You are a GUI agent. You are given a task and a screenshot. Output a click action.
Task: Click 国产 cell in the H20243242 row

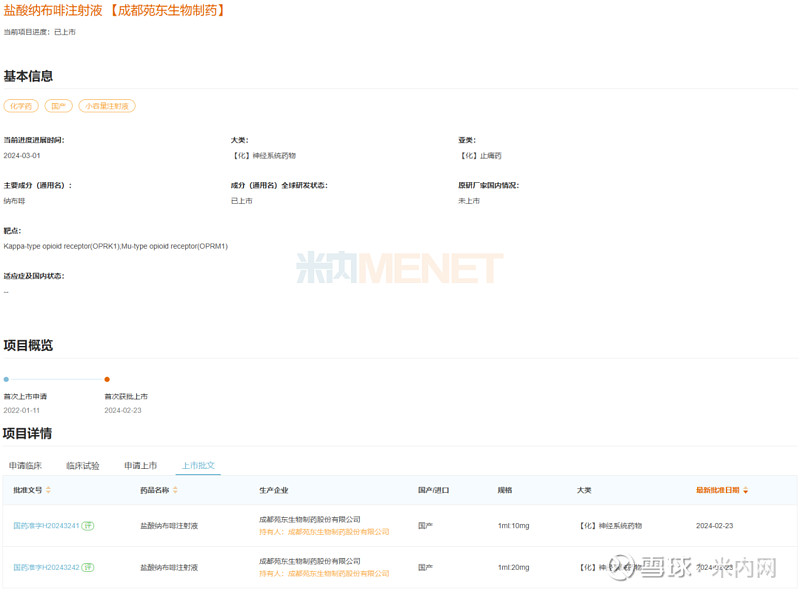point(425,568)
